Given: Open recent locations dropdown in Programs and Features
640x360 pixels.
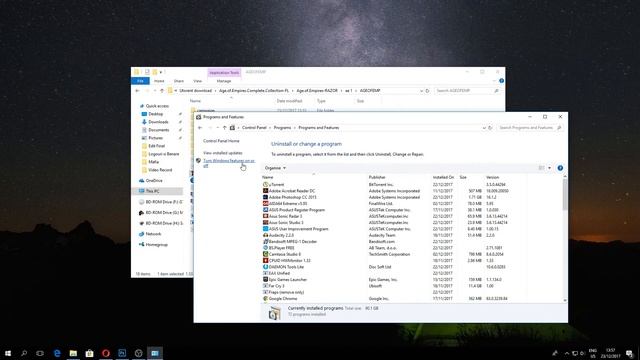Looking at the screenshot, I should pyautogui.click(x=217, y=128).
